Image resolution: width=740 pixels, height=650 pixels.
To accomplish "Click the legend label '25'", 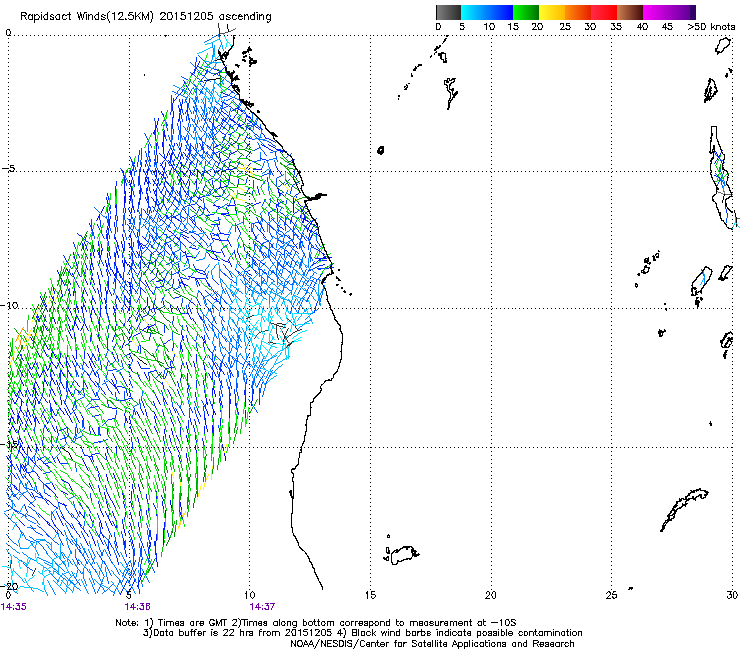I will coord(565,27).
